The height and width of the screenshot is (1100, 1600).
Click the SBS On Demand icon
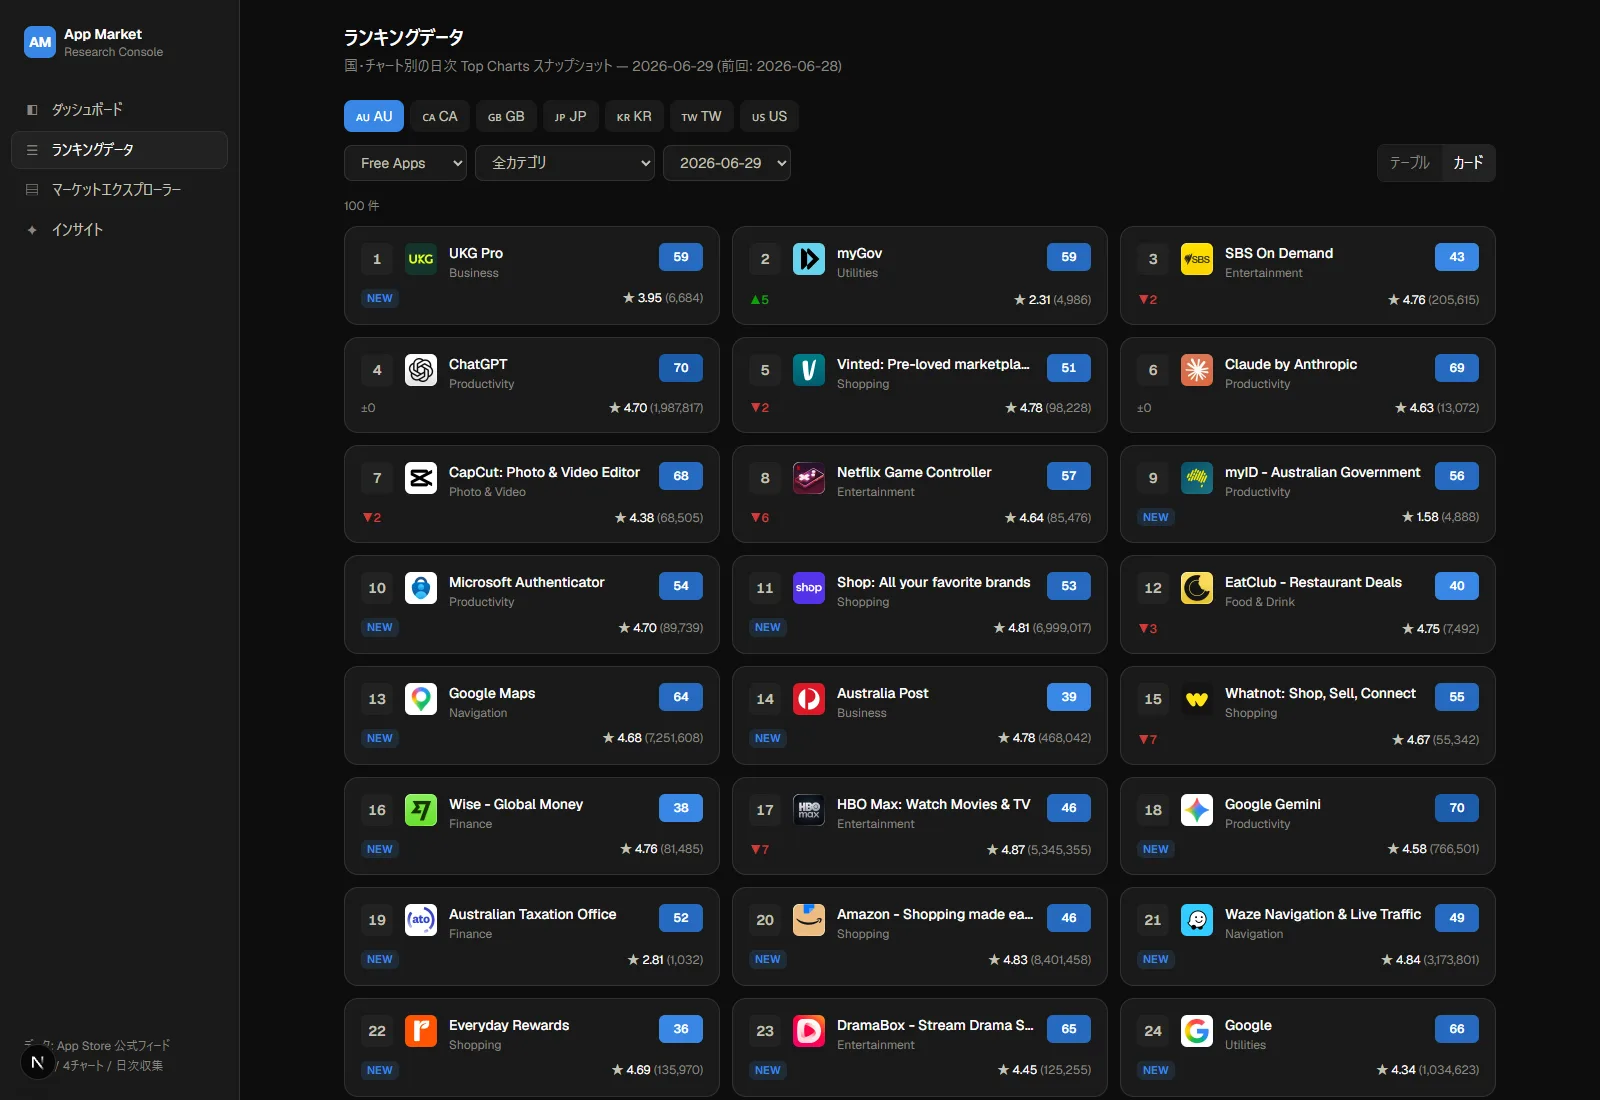1197,259
